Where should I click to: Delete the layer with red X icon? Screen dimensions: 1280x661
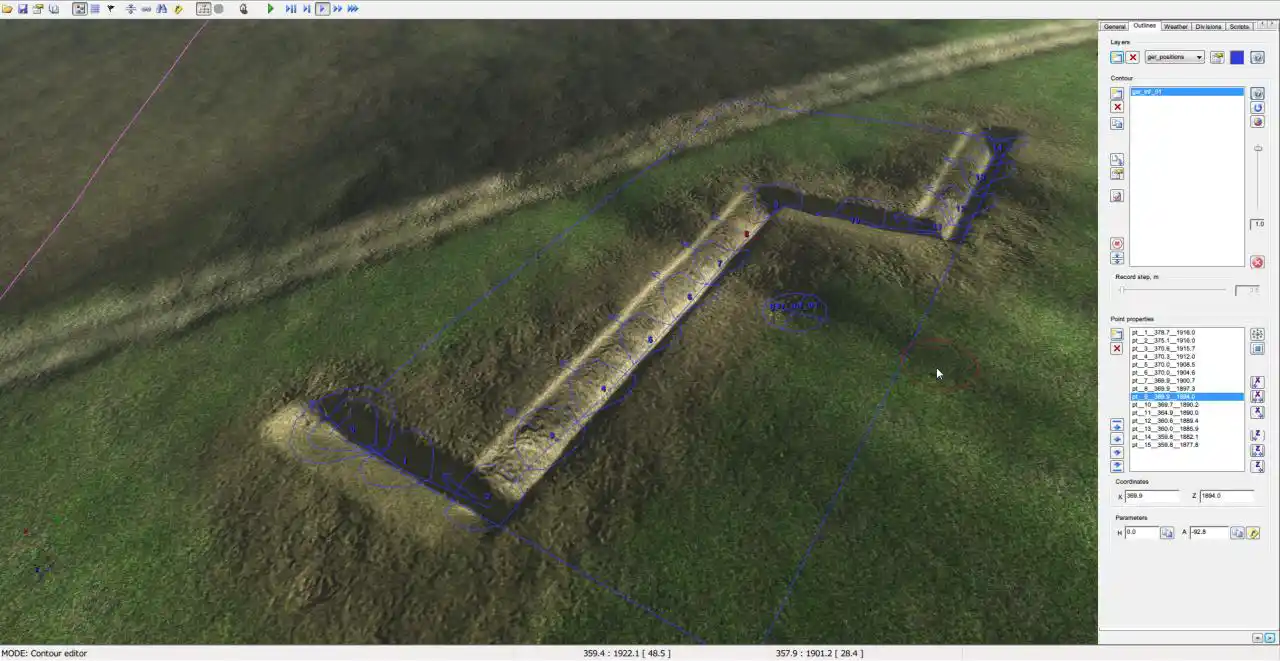tap(1132, 58)
